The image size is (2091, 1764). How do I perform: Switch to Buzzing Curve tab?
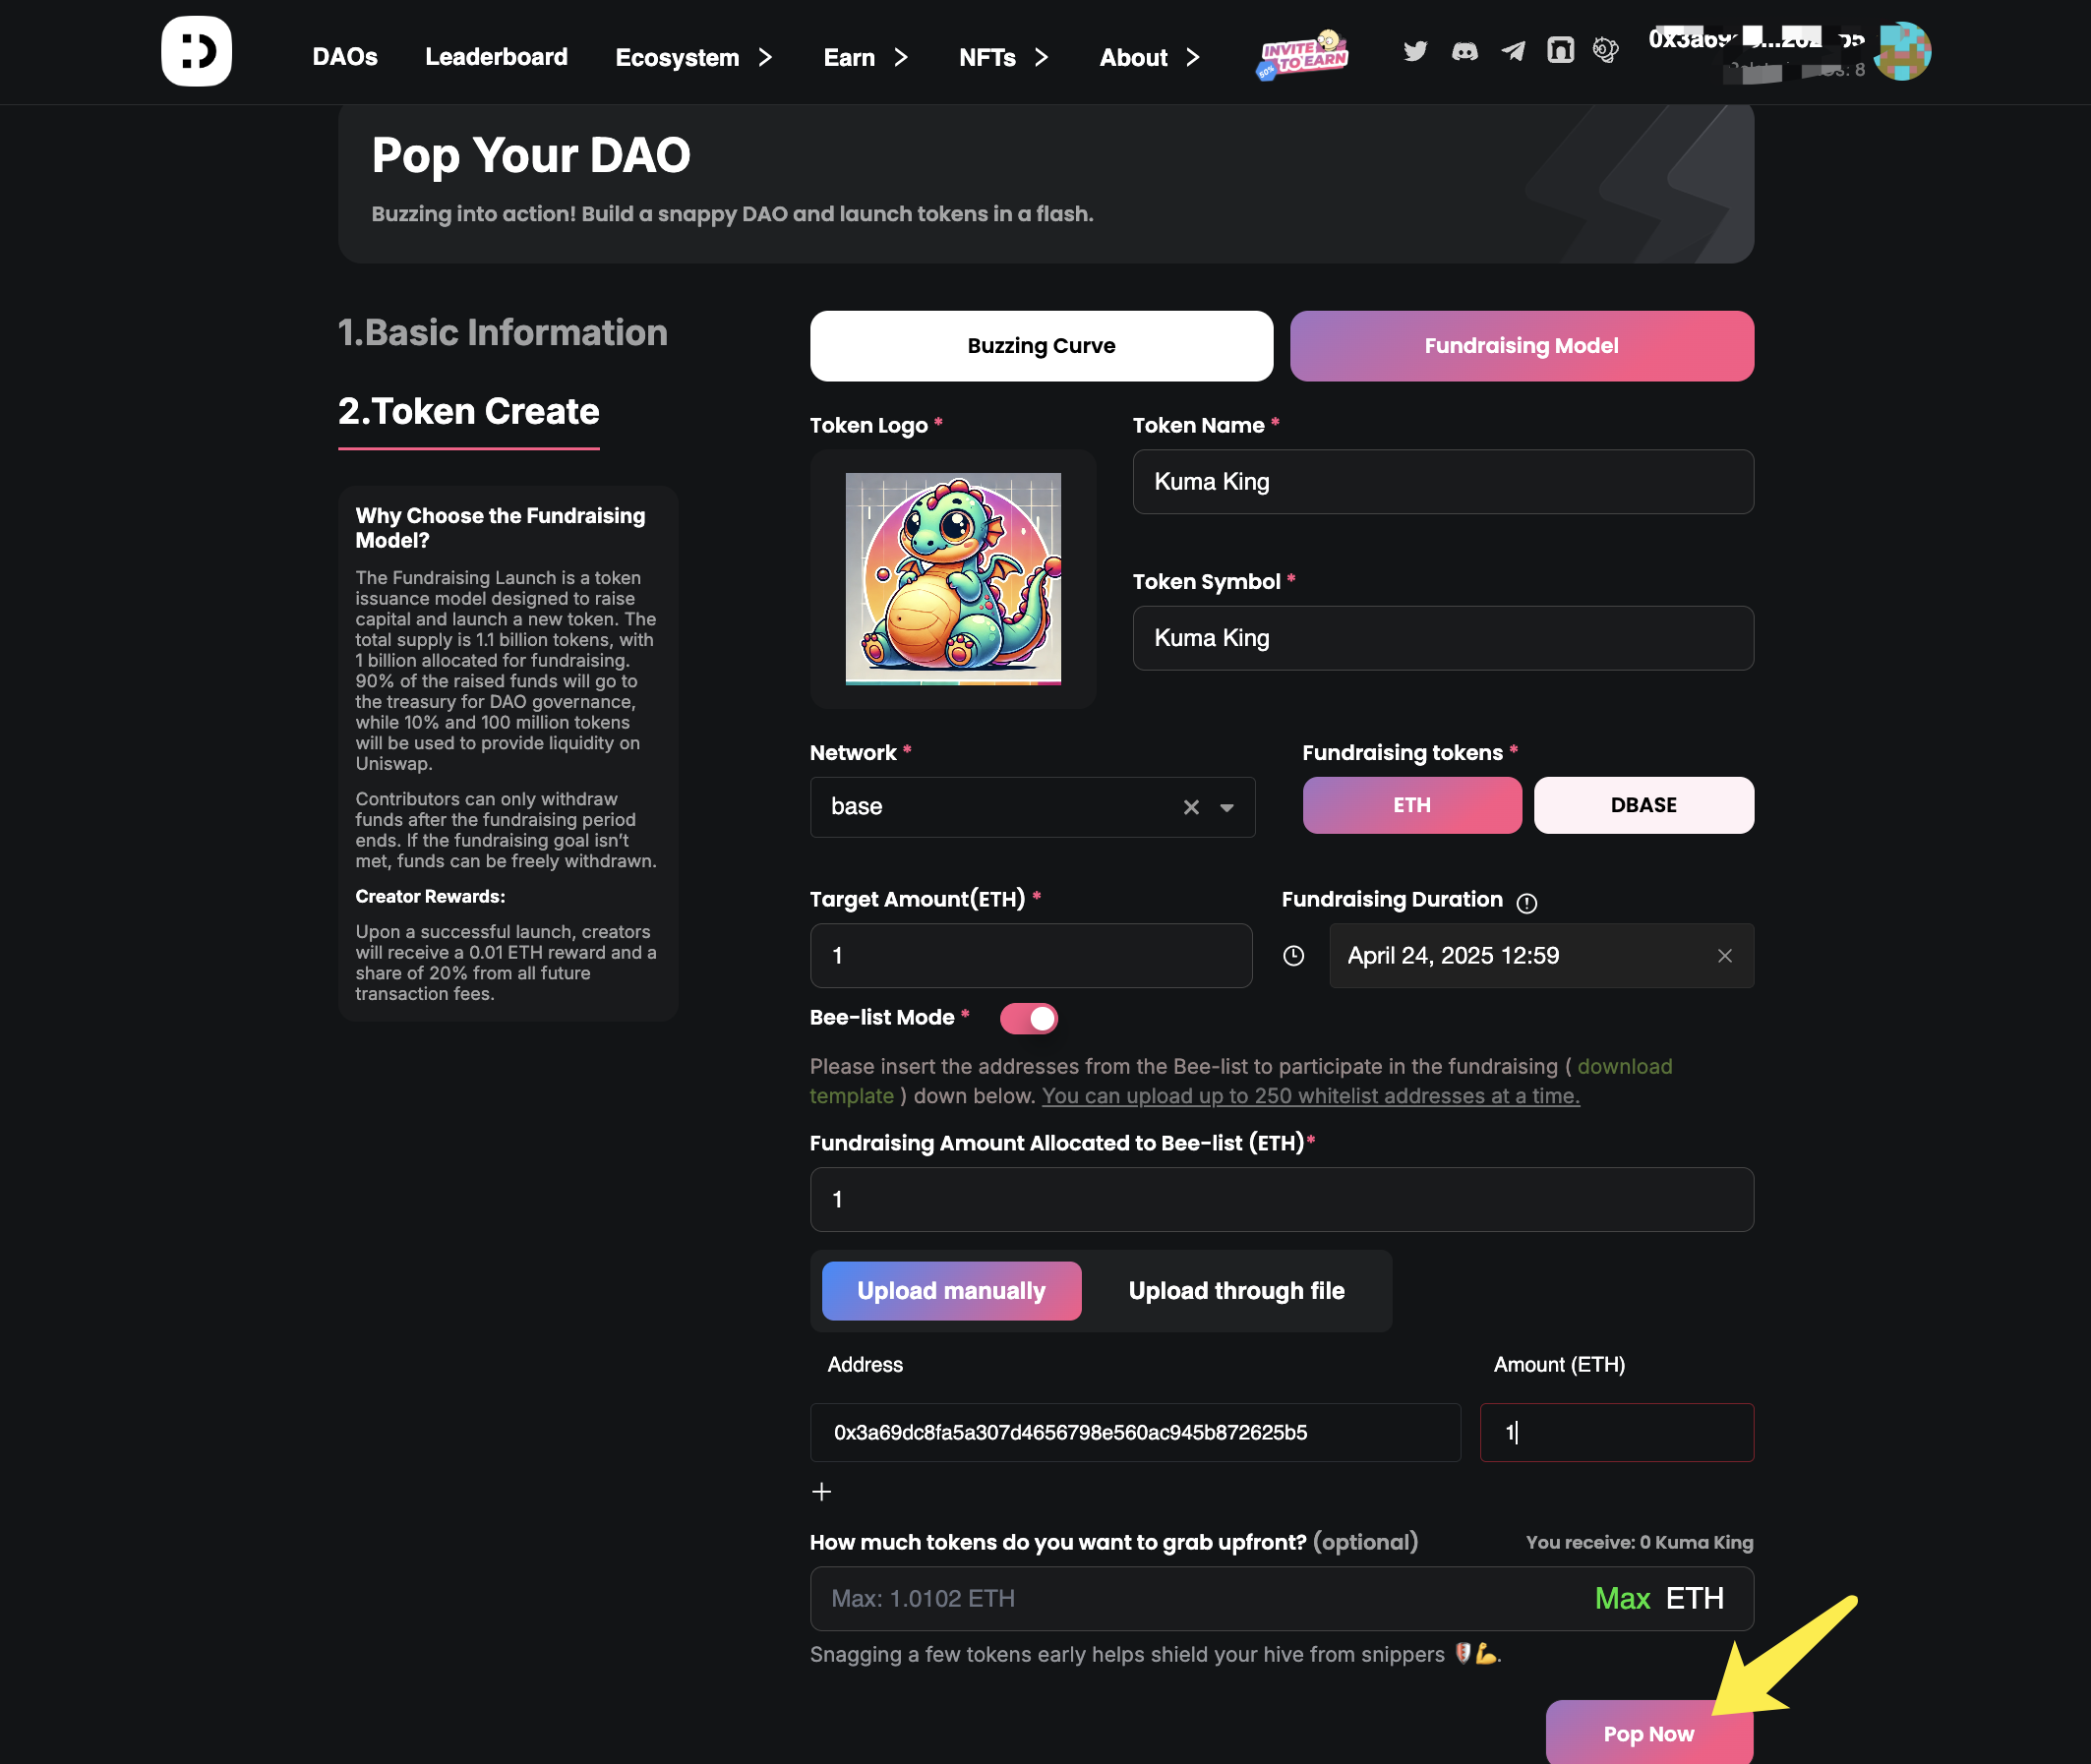click(1041, 346)
